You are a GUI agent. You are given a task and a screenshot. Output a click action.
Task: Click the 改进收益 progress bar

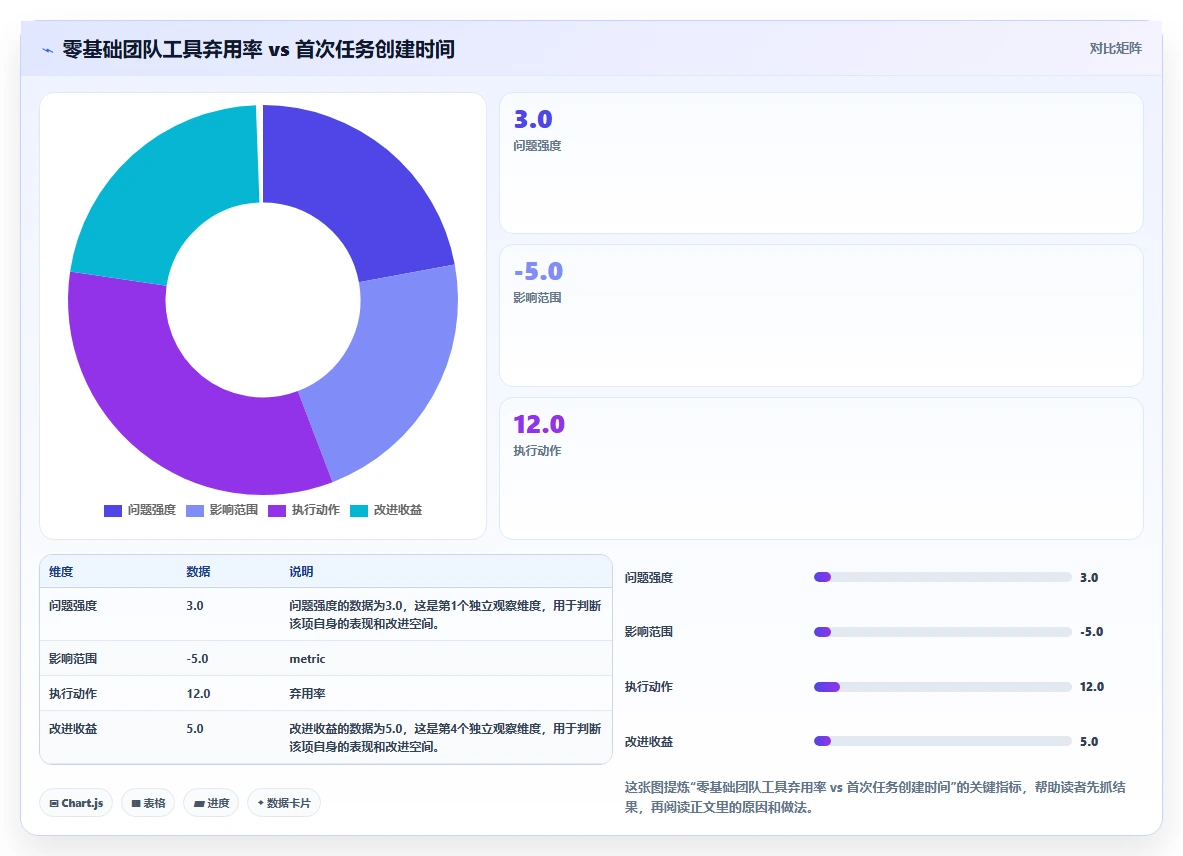pos(942,741)
